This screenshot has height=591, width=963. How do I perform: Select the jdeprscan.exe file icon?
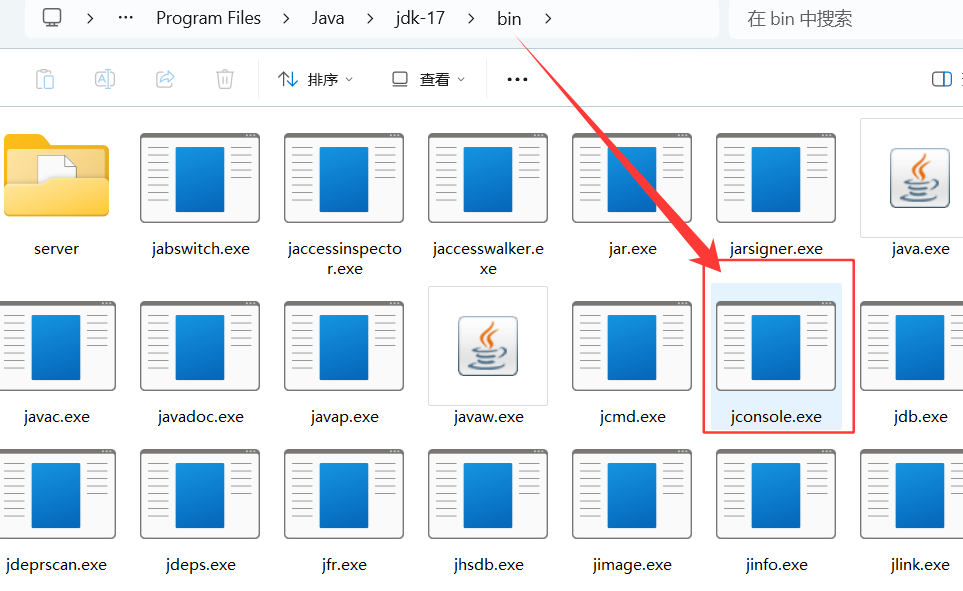click(x=57, y=494)
